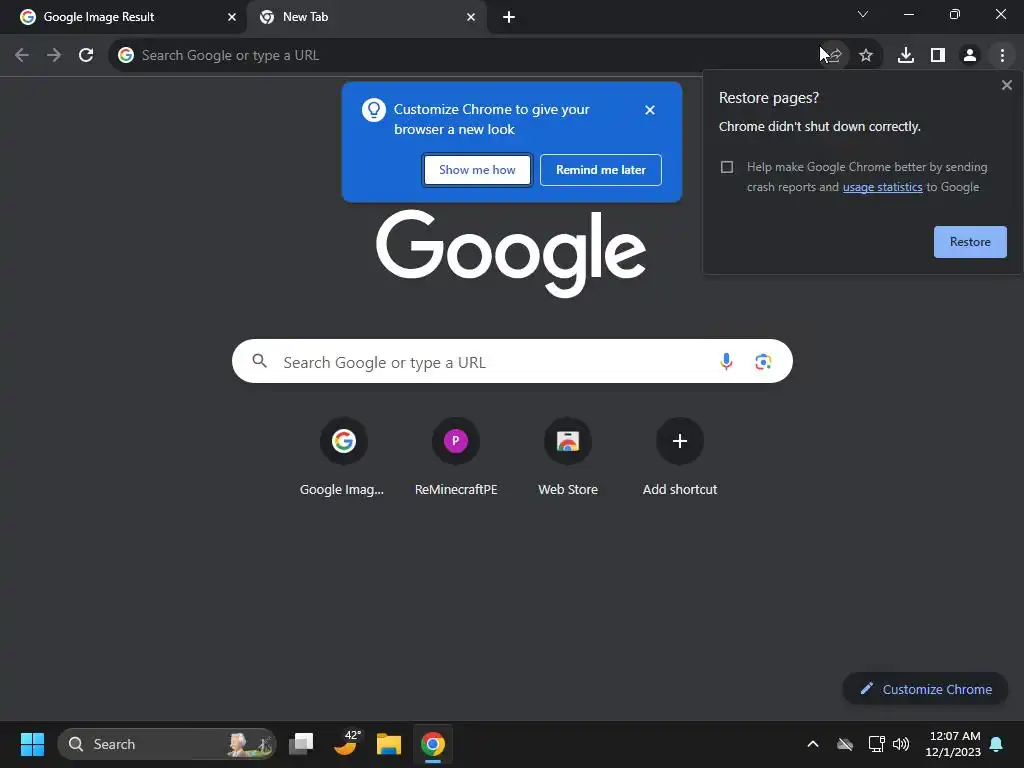1024x768 pixels.
Task: Click the Chrome icon in the taskbar
Action: [x=432, y=744]
